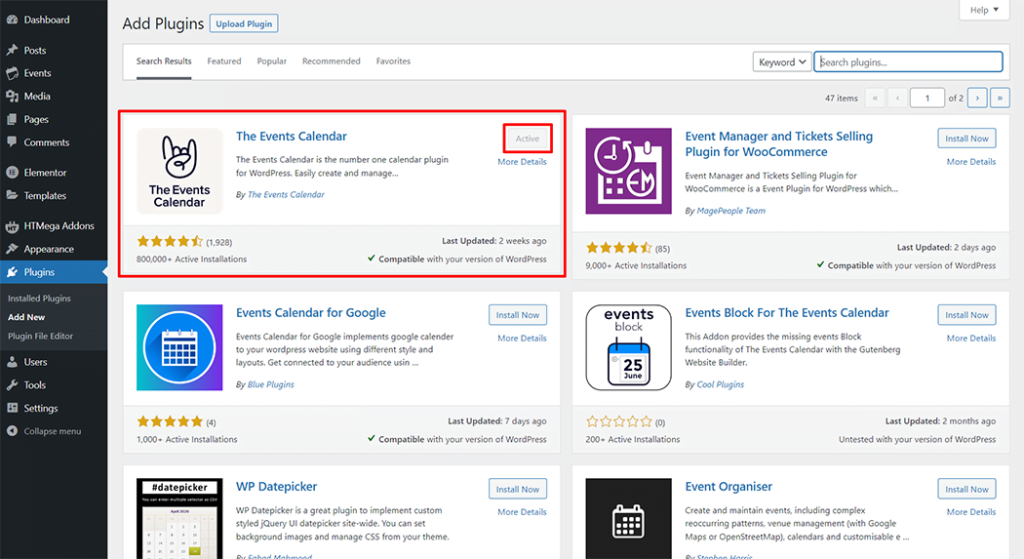Click the Collapse menu arrow icon
The width and height of the screenshot is (1024, 559).
click(12, 431)
